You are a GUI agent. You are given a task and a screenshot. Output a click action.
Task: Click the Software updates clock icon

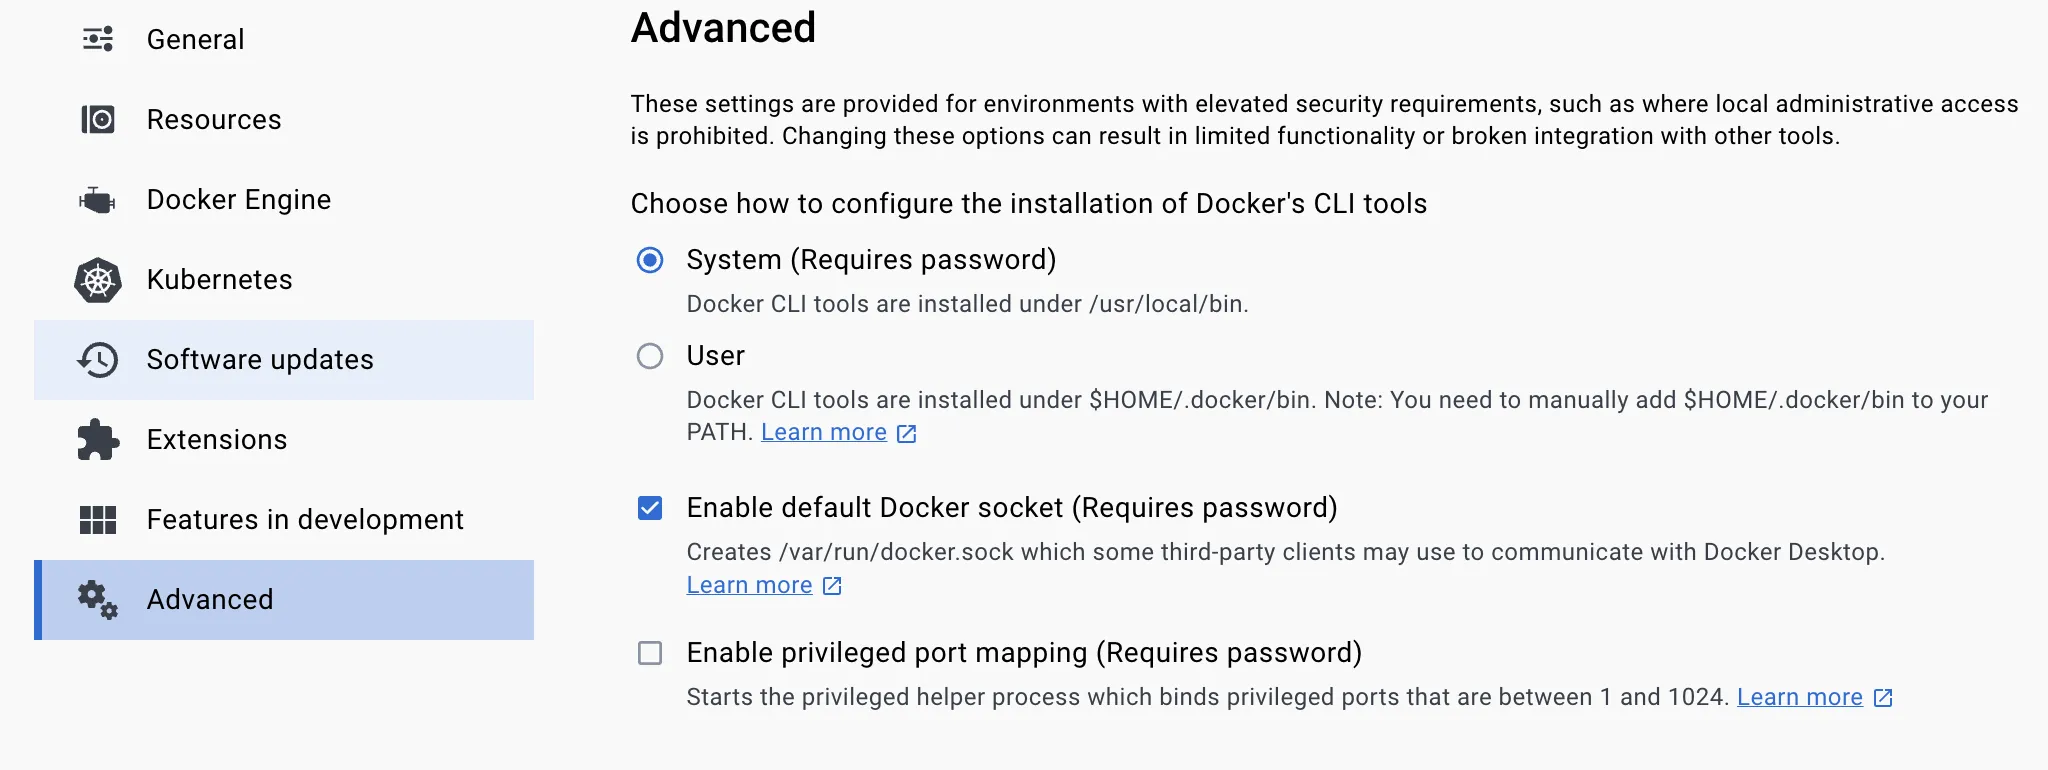pyautogui.click(x=98, y=360)
